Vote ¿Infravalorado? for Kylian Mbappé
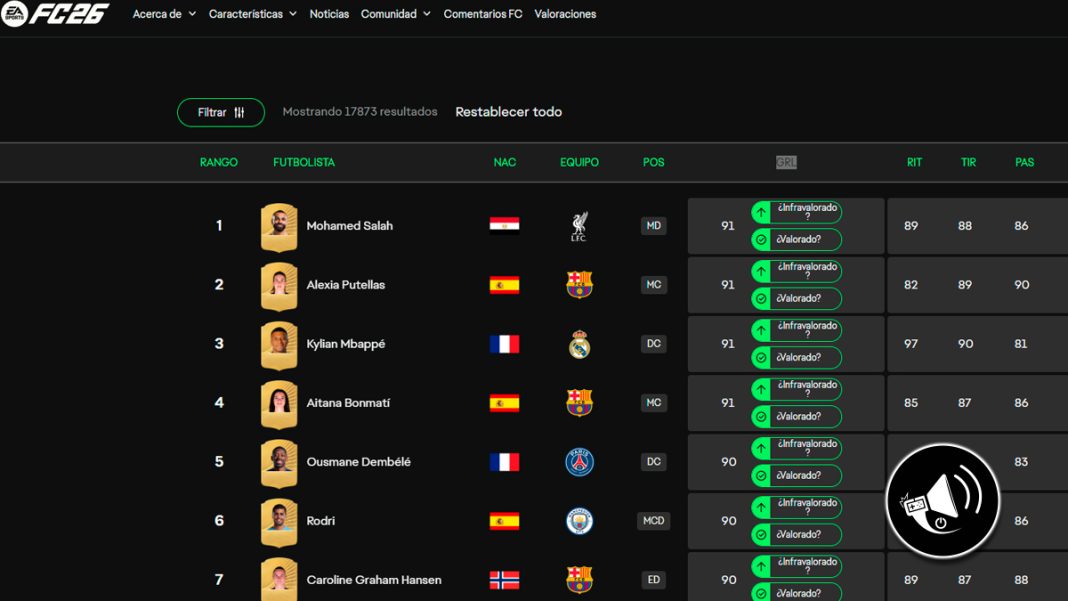This screenshot has width=1068, height=601. click(796, 330)
